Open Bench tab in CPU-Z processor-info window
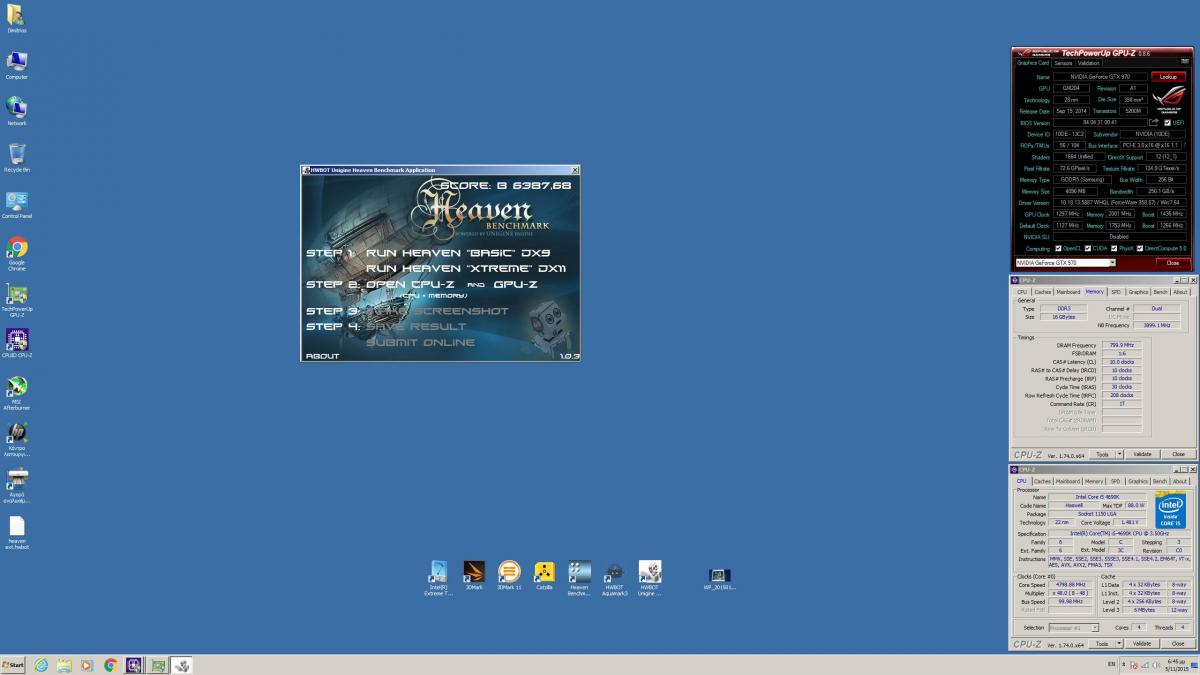 [x=1160, y=481]
